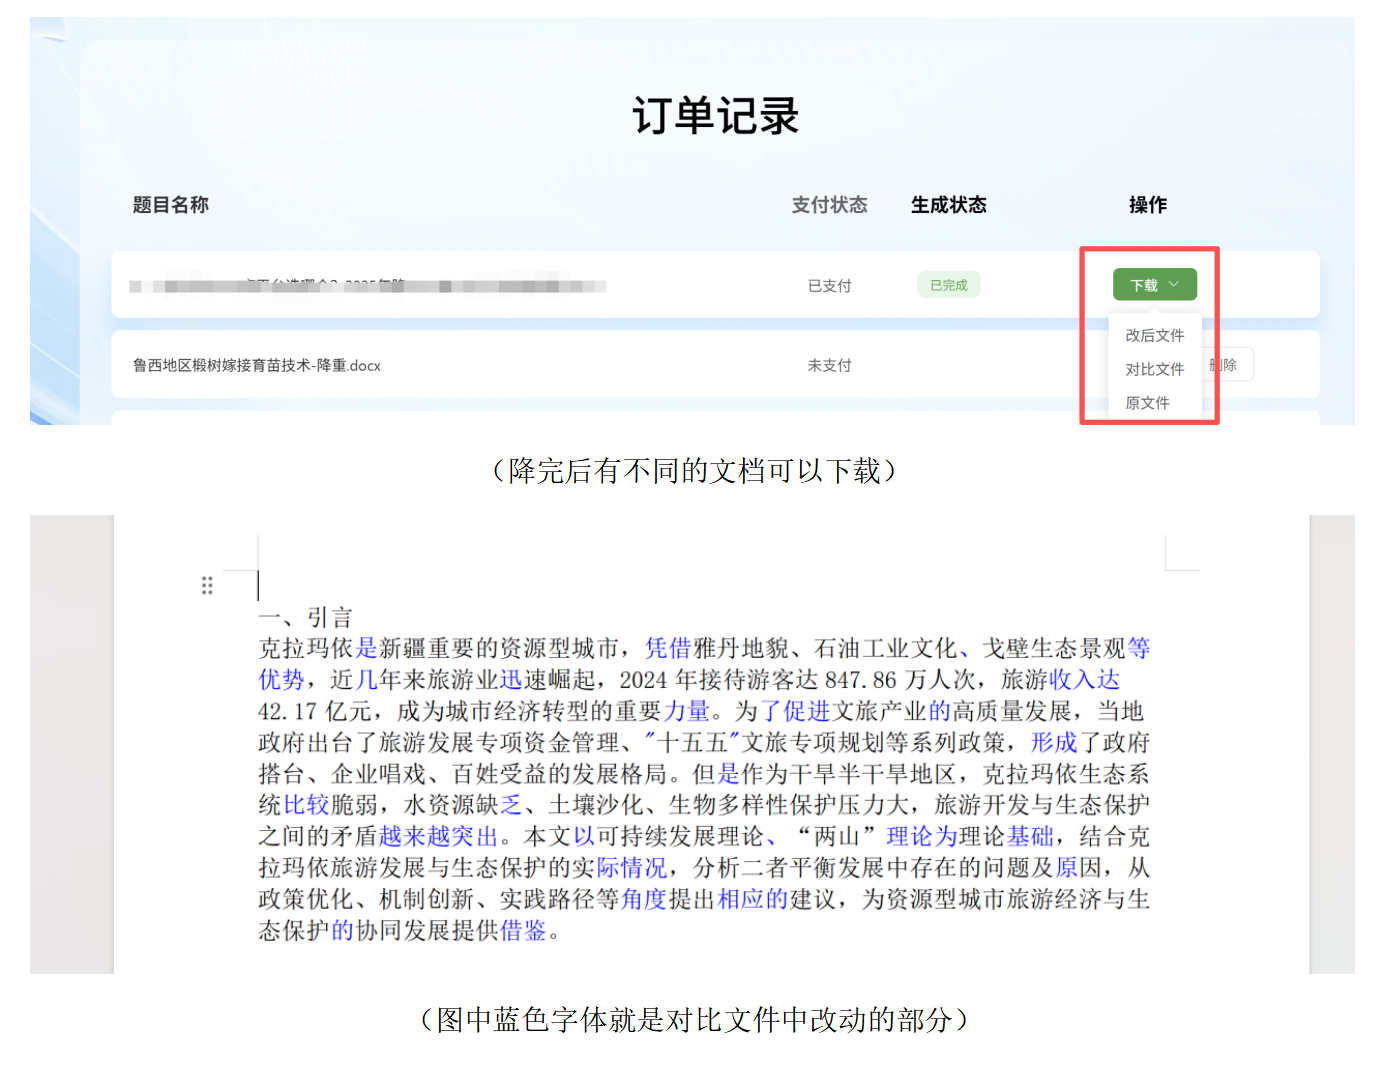Open the 鲁西地区椴树嫁接育苗技术-降重.docx entry

257,366
